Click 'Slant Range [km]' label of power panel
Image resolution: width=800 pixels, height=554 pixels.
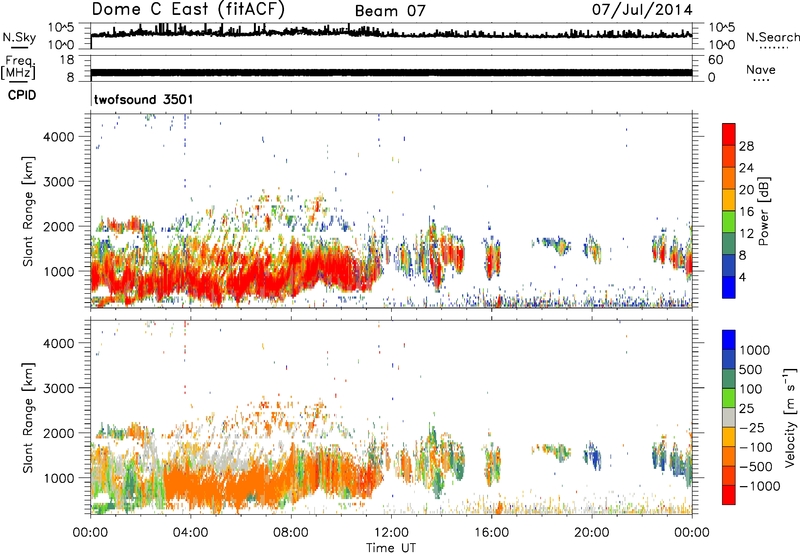[x=28, y=211]
